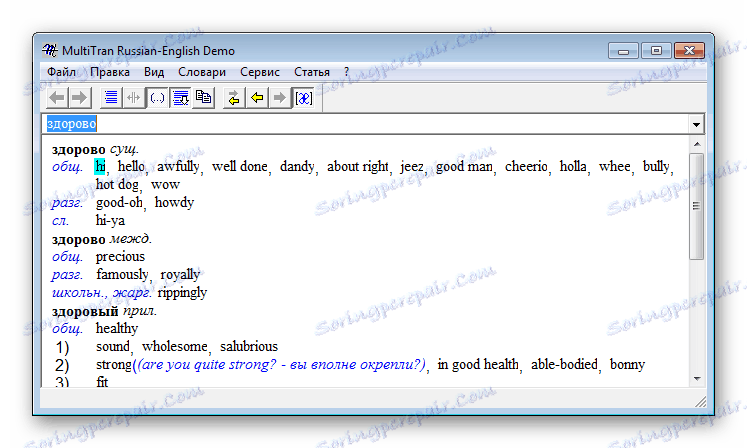Open the Статья menu

[x=312, y=72]
